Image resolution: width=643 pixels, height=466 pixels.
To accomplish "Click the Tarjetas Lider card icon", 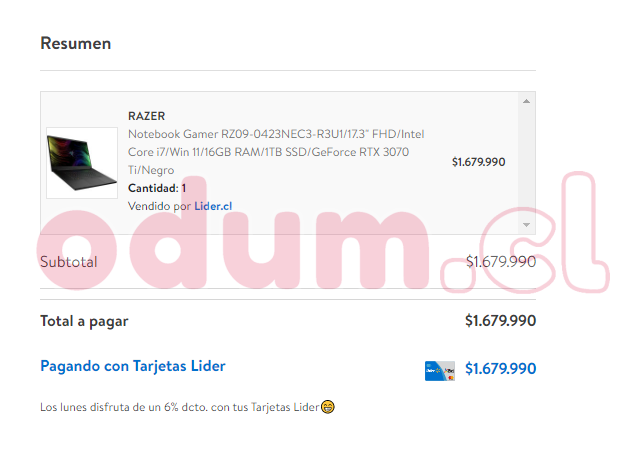I will [440, 371].
